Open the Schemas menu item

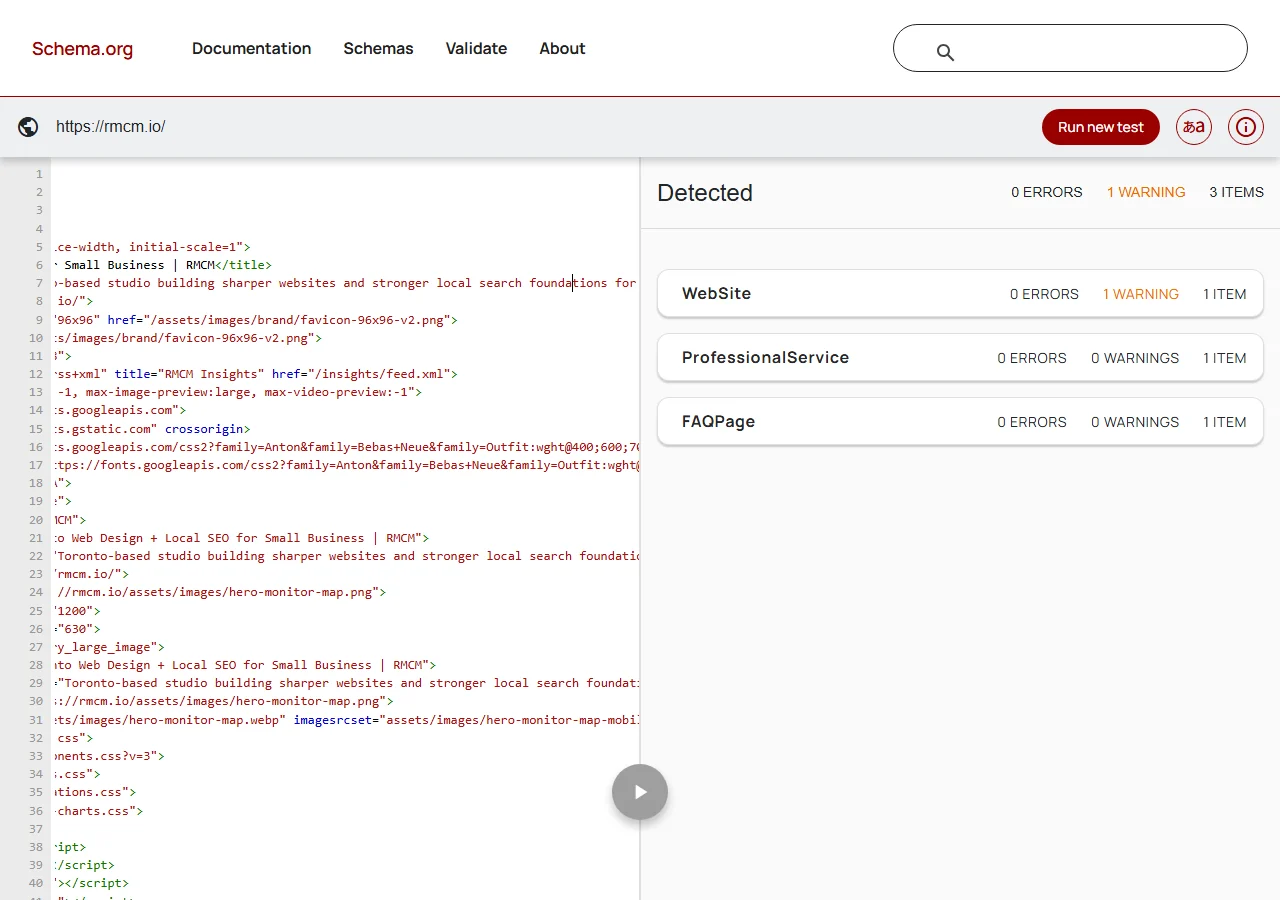pos(378,48)
